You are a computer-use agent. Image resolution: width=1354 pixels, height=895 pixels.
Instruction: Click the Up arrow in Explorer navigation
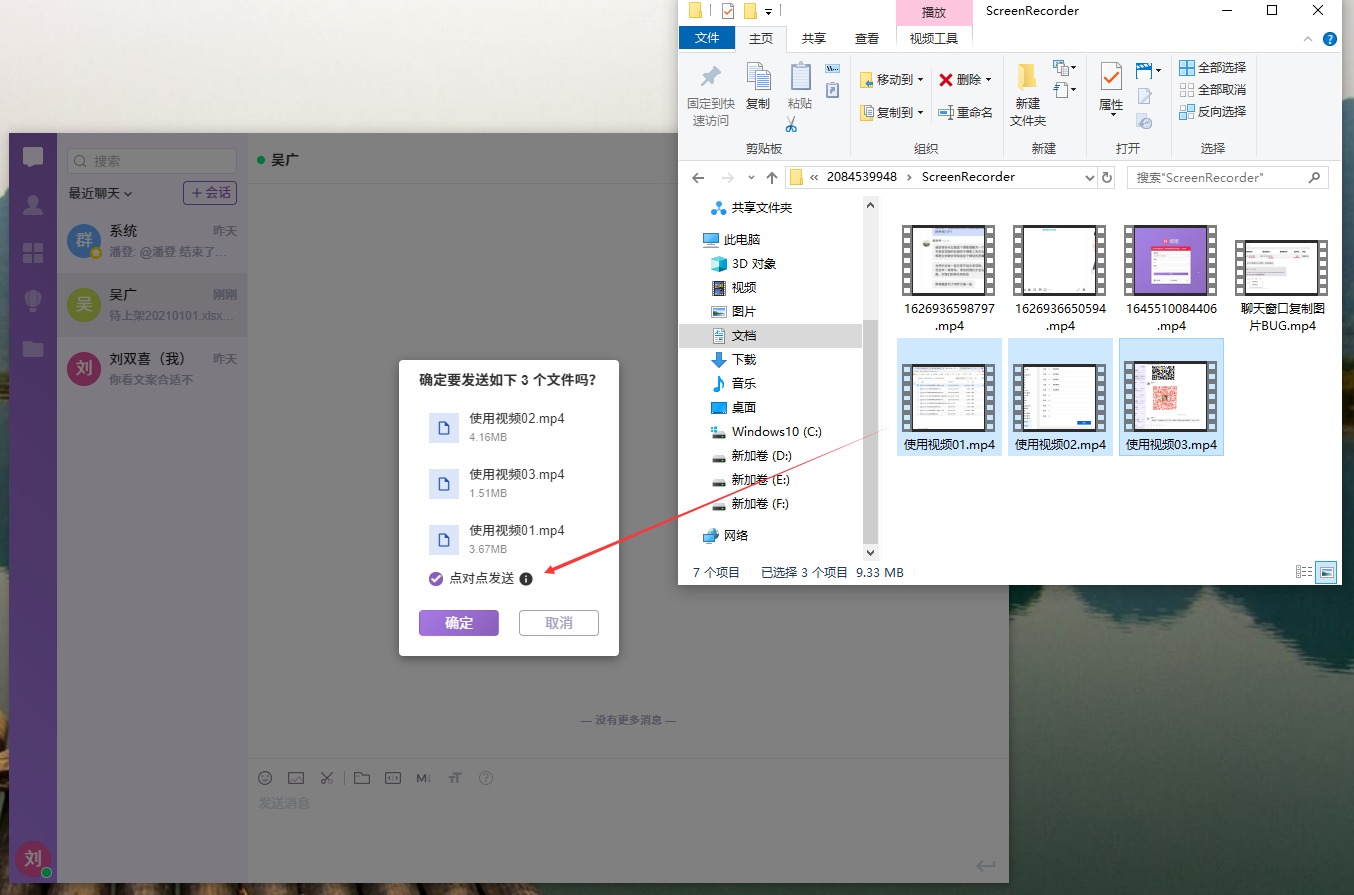[771, 177]
